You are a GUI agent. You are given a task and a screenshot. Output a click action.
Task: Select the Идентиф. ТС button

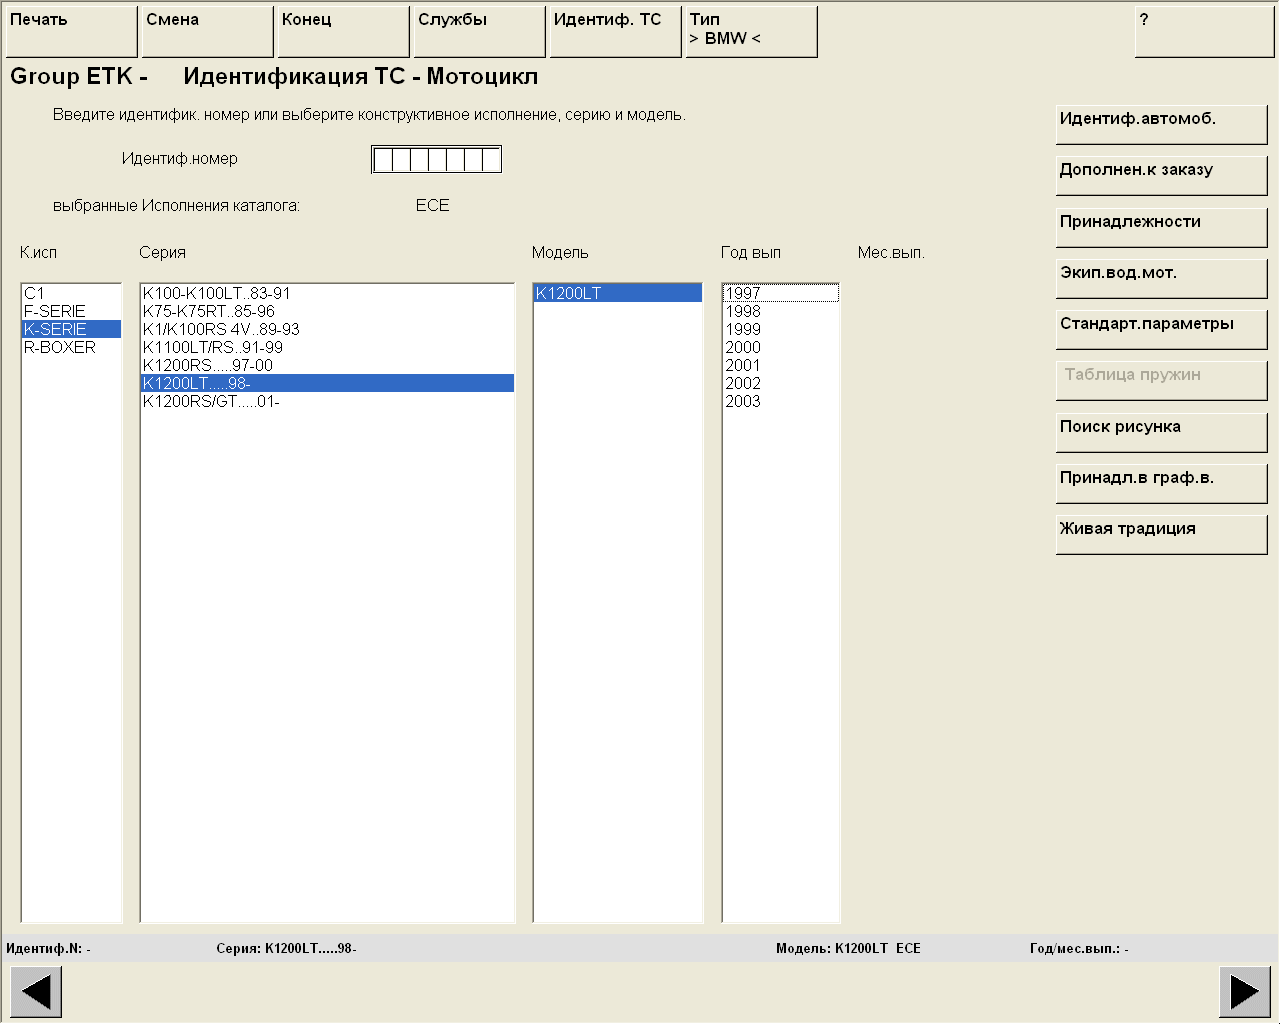tap(615, 32)
